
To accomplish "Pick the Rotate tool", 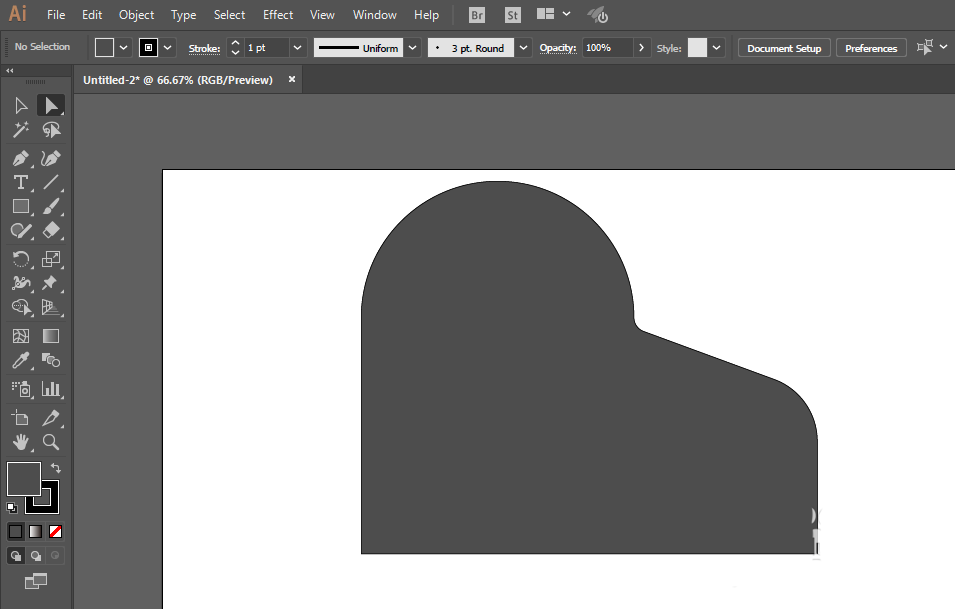I will click(x=20, y=259).
